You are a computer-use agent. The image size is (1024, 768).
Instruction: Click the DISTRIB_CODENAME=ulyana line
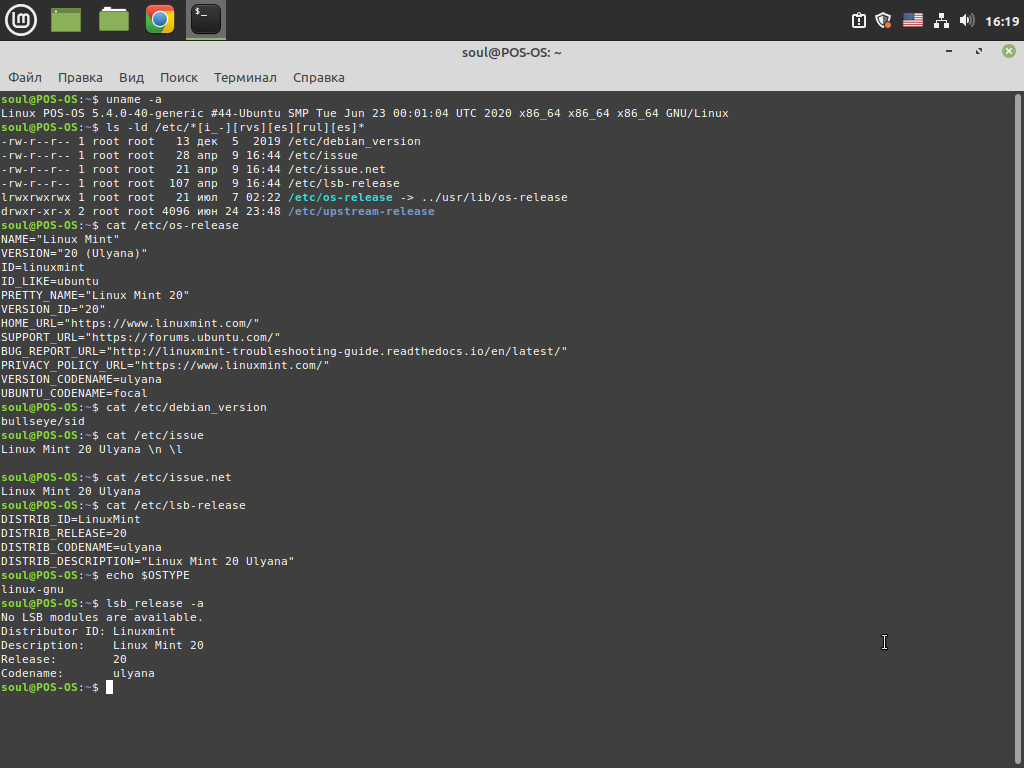(x=81, y=548)
